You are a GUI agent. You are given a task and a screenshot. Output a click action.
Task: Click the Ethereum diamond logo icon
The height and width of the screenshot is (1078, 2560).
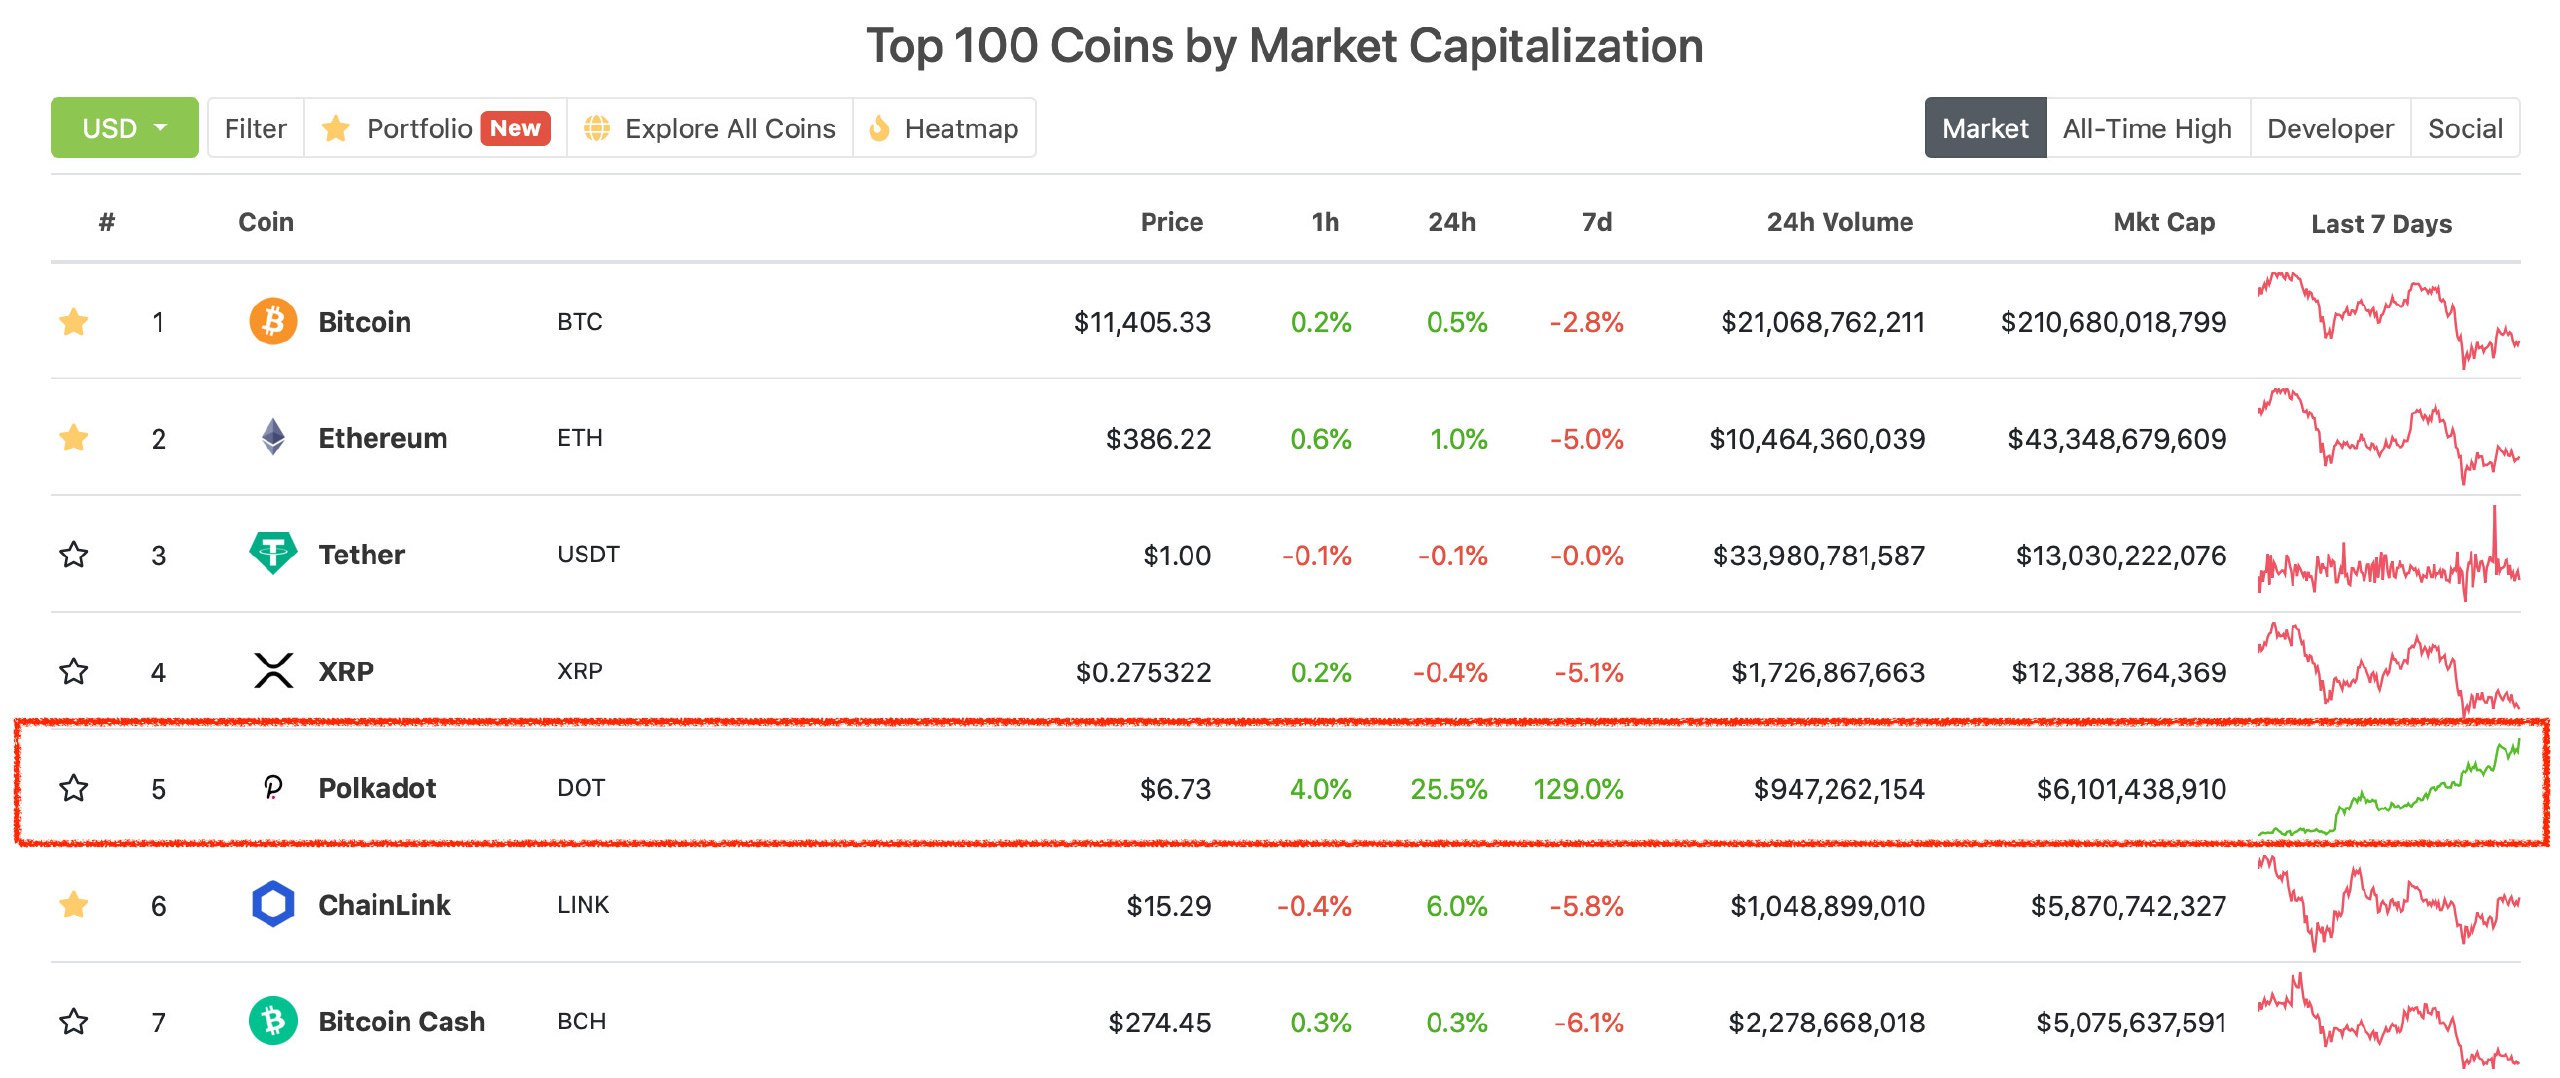(273, 437)
